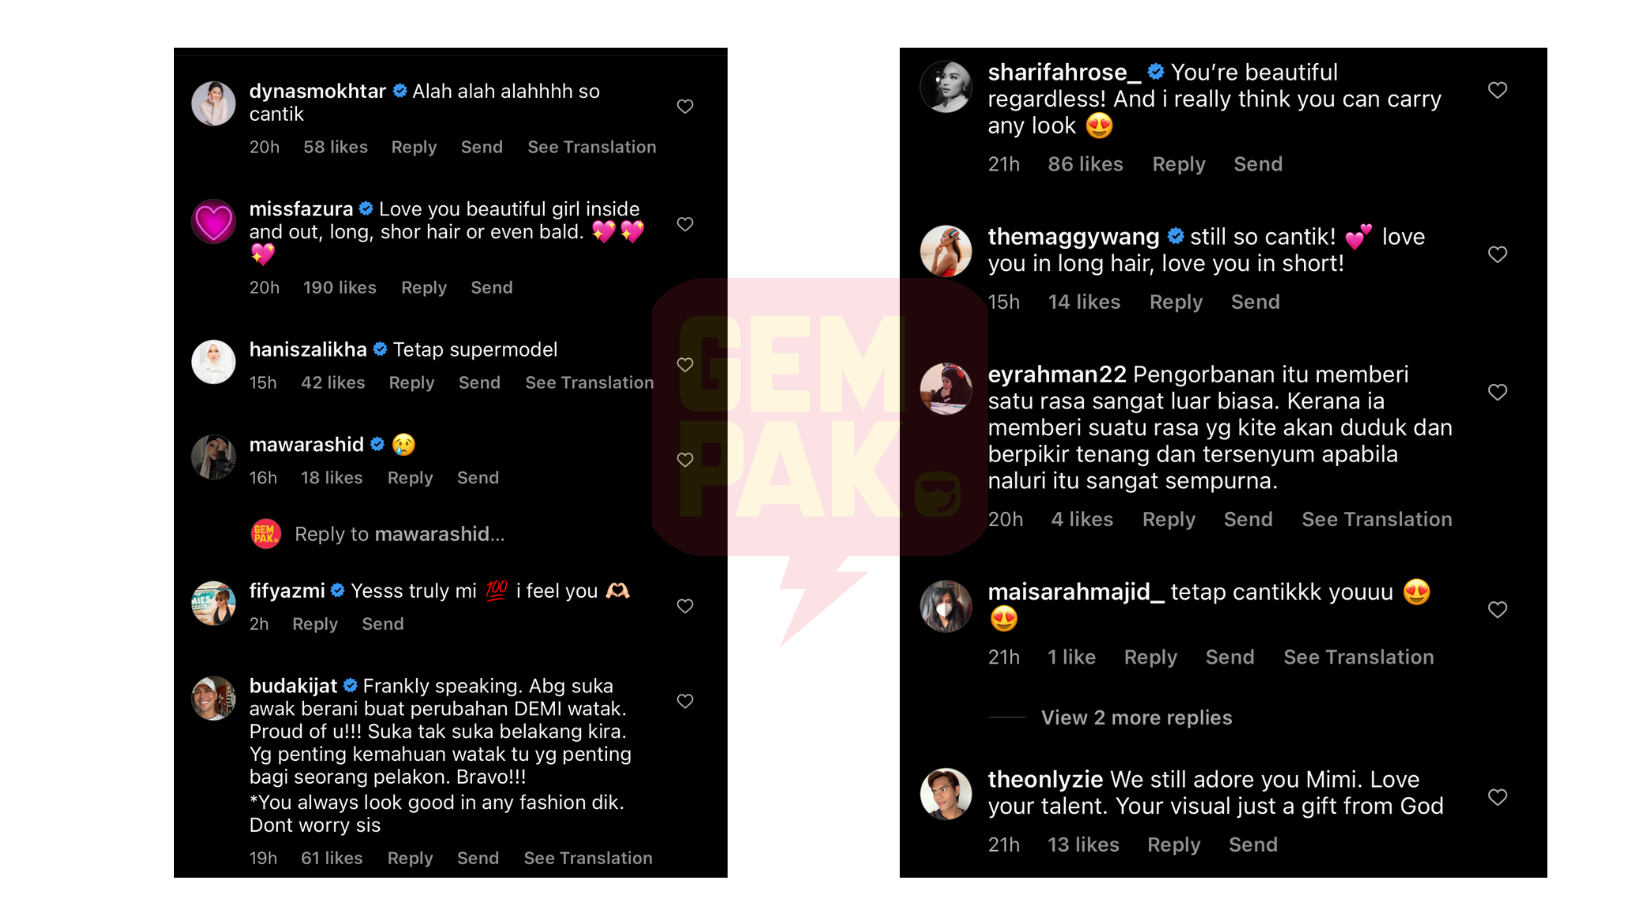The width and height of the screenshot is (1640, 924).
Task: Toggle like on maisarahmajid_'s comment
Action: pos(1497,609)
